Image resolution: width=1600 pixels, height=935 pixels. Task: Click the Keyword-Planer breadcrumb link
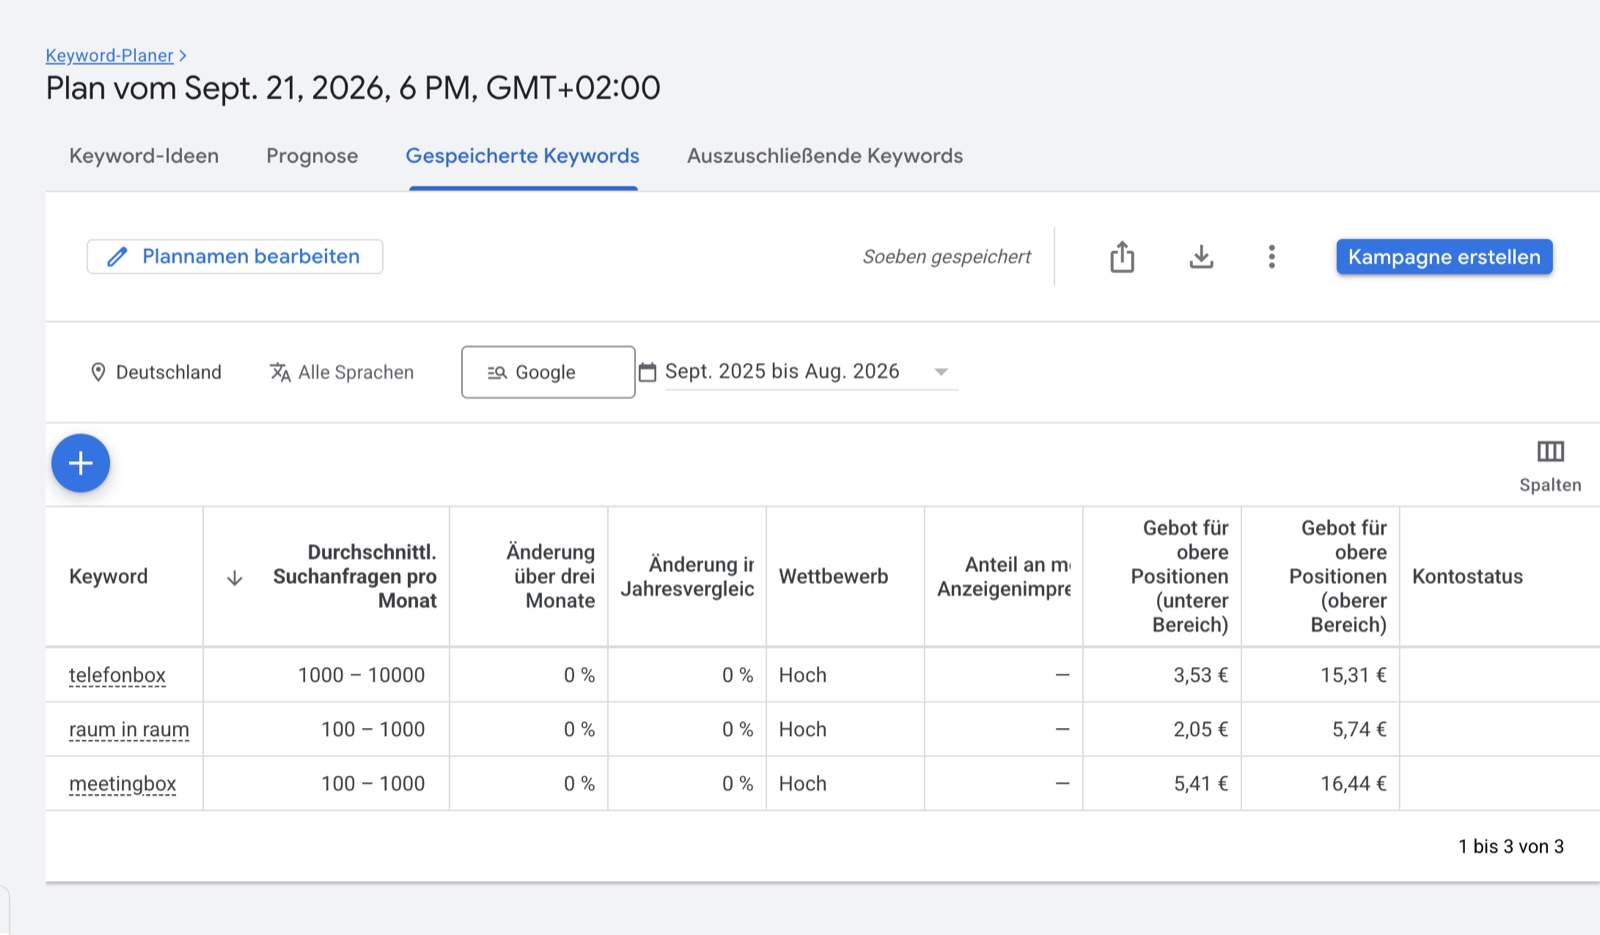coord(109,56)
